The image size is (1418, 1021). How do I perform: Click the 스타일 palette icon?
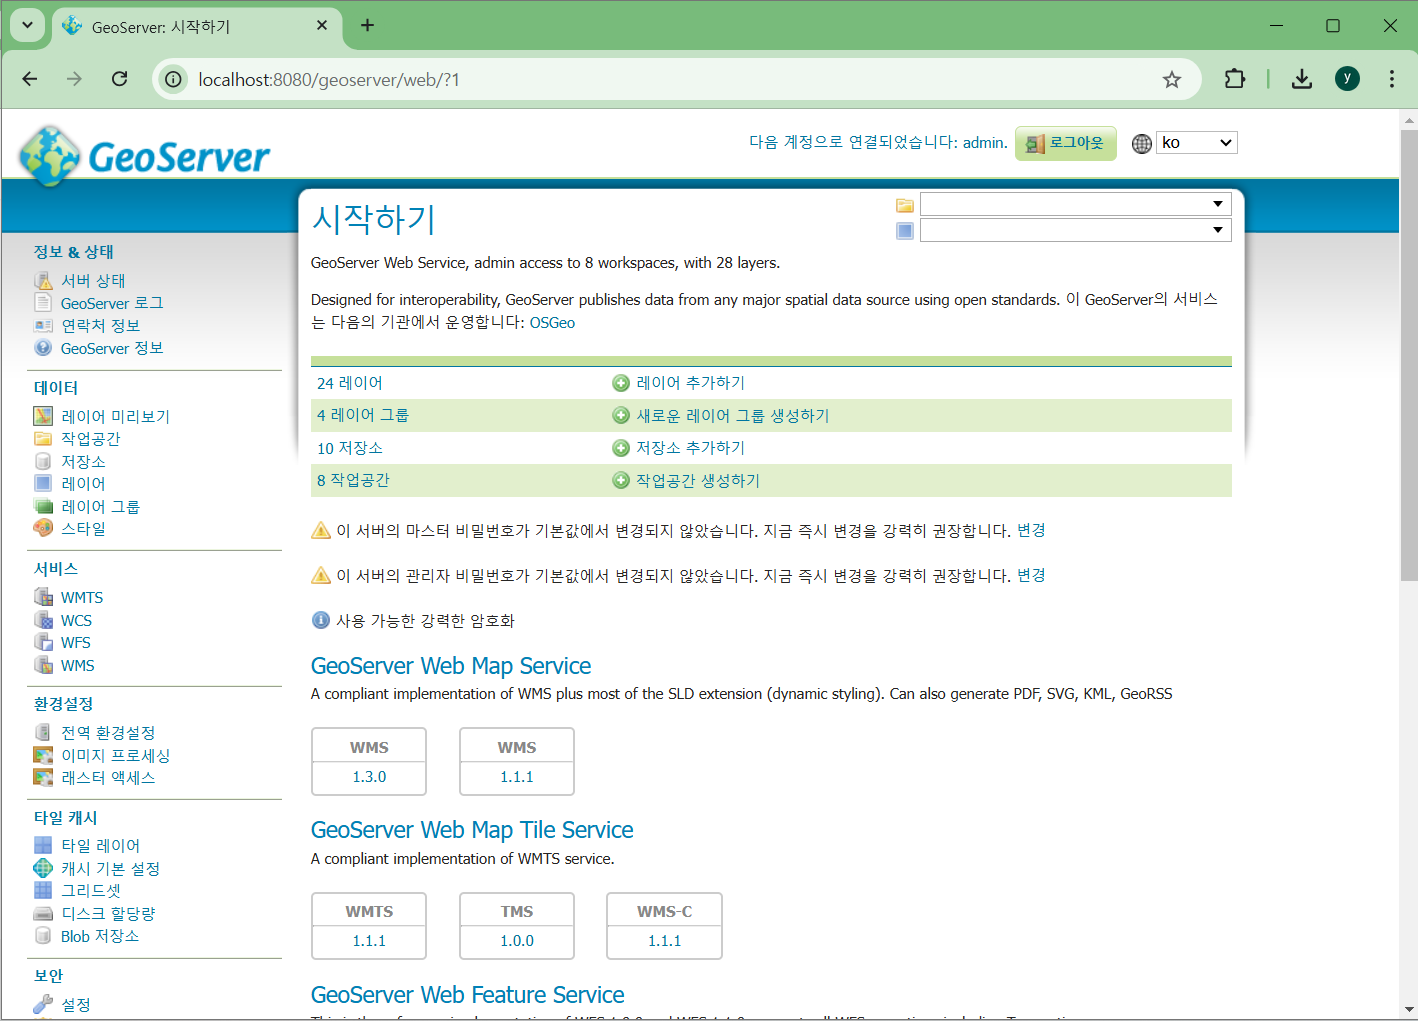pyautogui.click(x=43, y=528)
